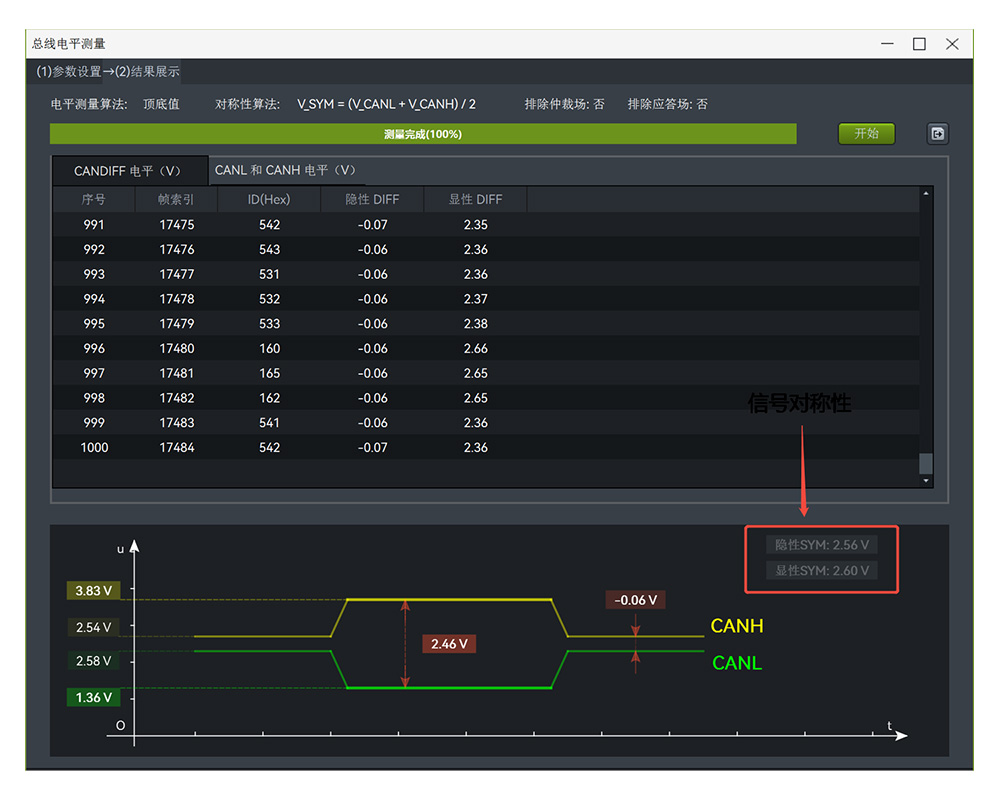Click the green CANL legend label
This screenshot has width=1000, height=800.
click(737, 663)
